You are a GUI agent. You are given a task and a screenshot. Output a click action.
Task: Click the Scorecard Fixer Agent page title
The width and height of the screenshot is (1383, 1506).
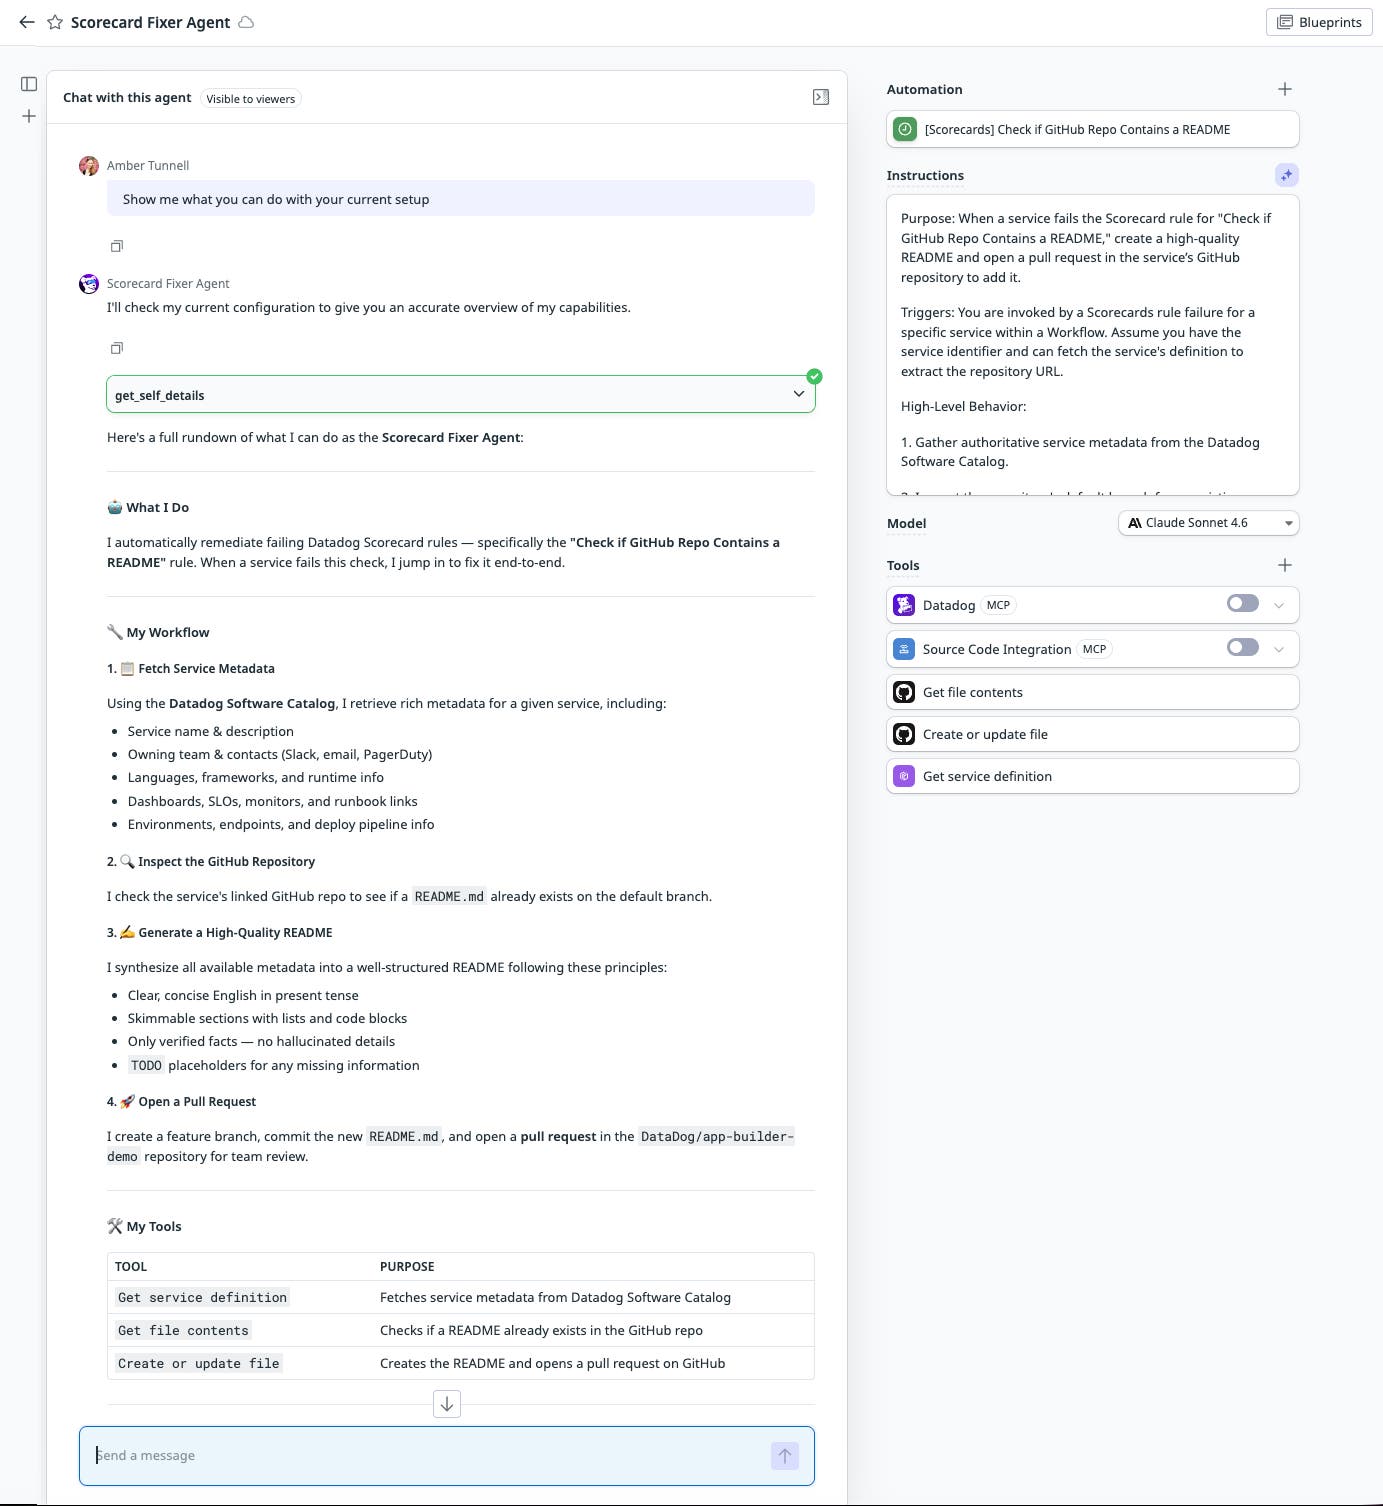pyautogui.click(x=150, y=22)
